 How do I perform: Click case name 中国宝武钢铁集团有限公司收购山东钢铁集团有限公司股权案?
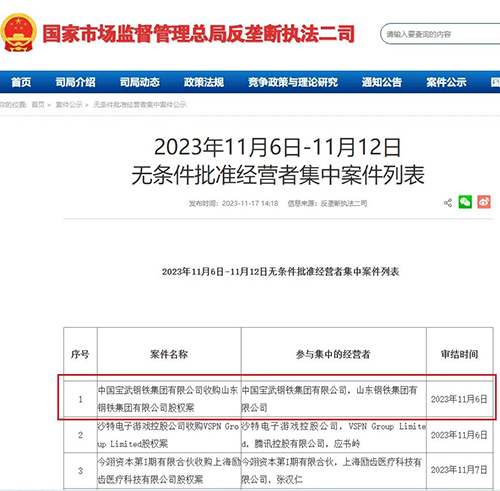coord(168,399)
